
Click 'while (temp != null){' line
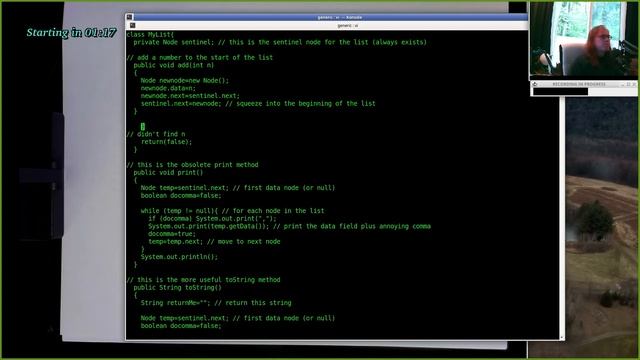pos(232,211)
